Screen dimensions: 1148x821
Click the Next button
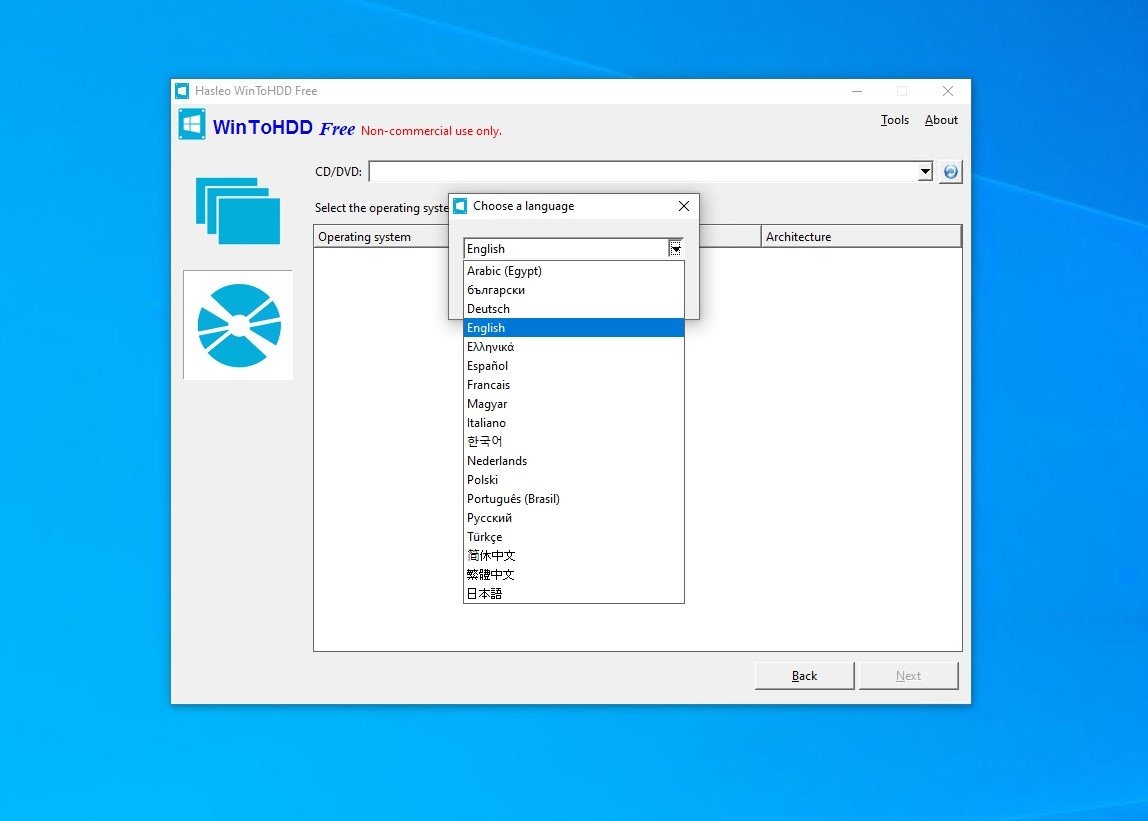pos(909,676)
